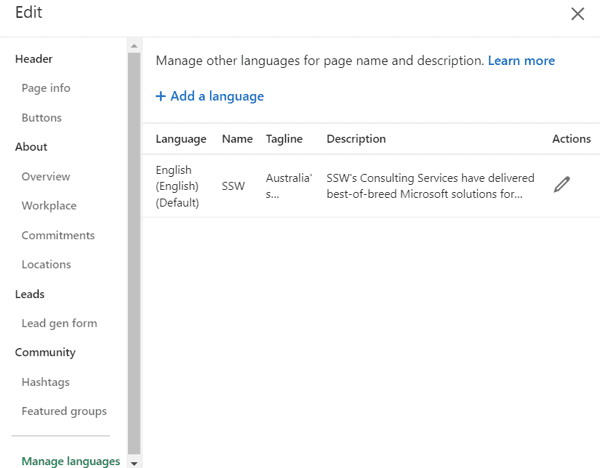Screen dimensions: 600x468
Task: Go to Buttons settings
Action: click(x=42, y=118)
